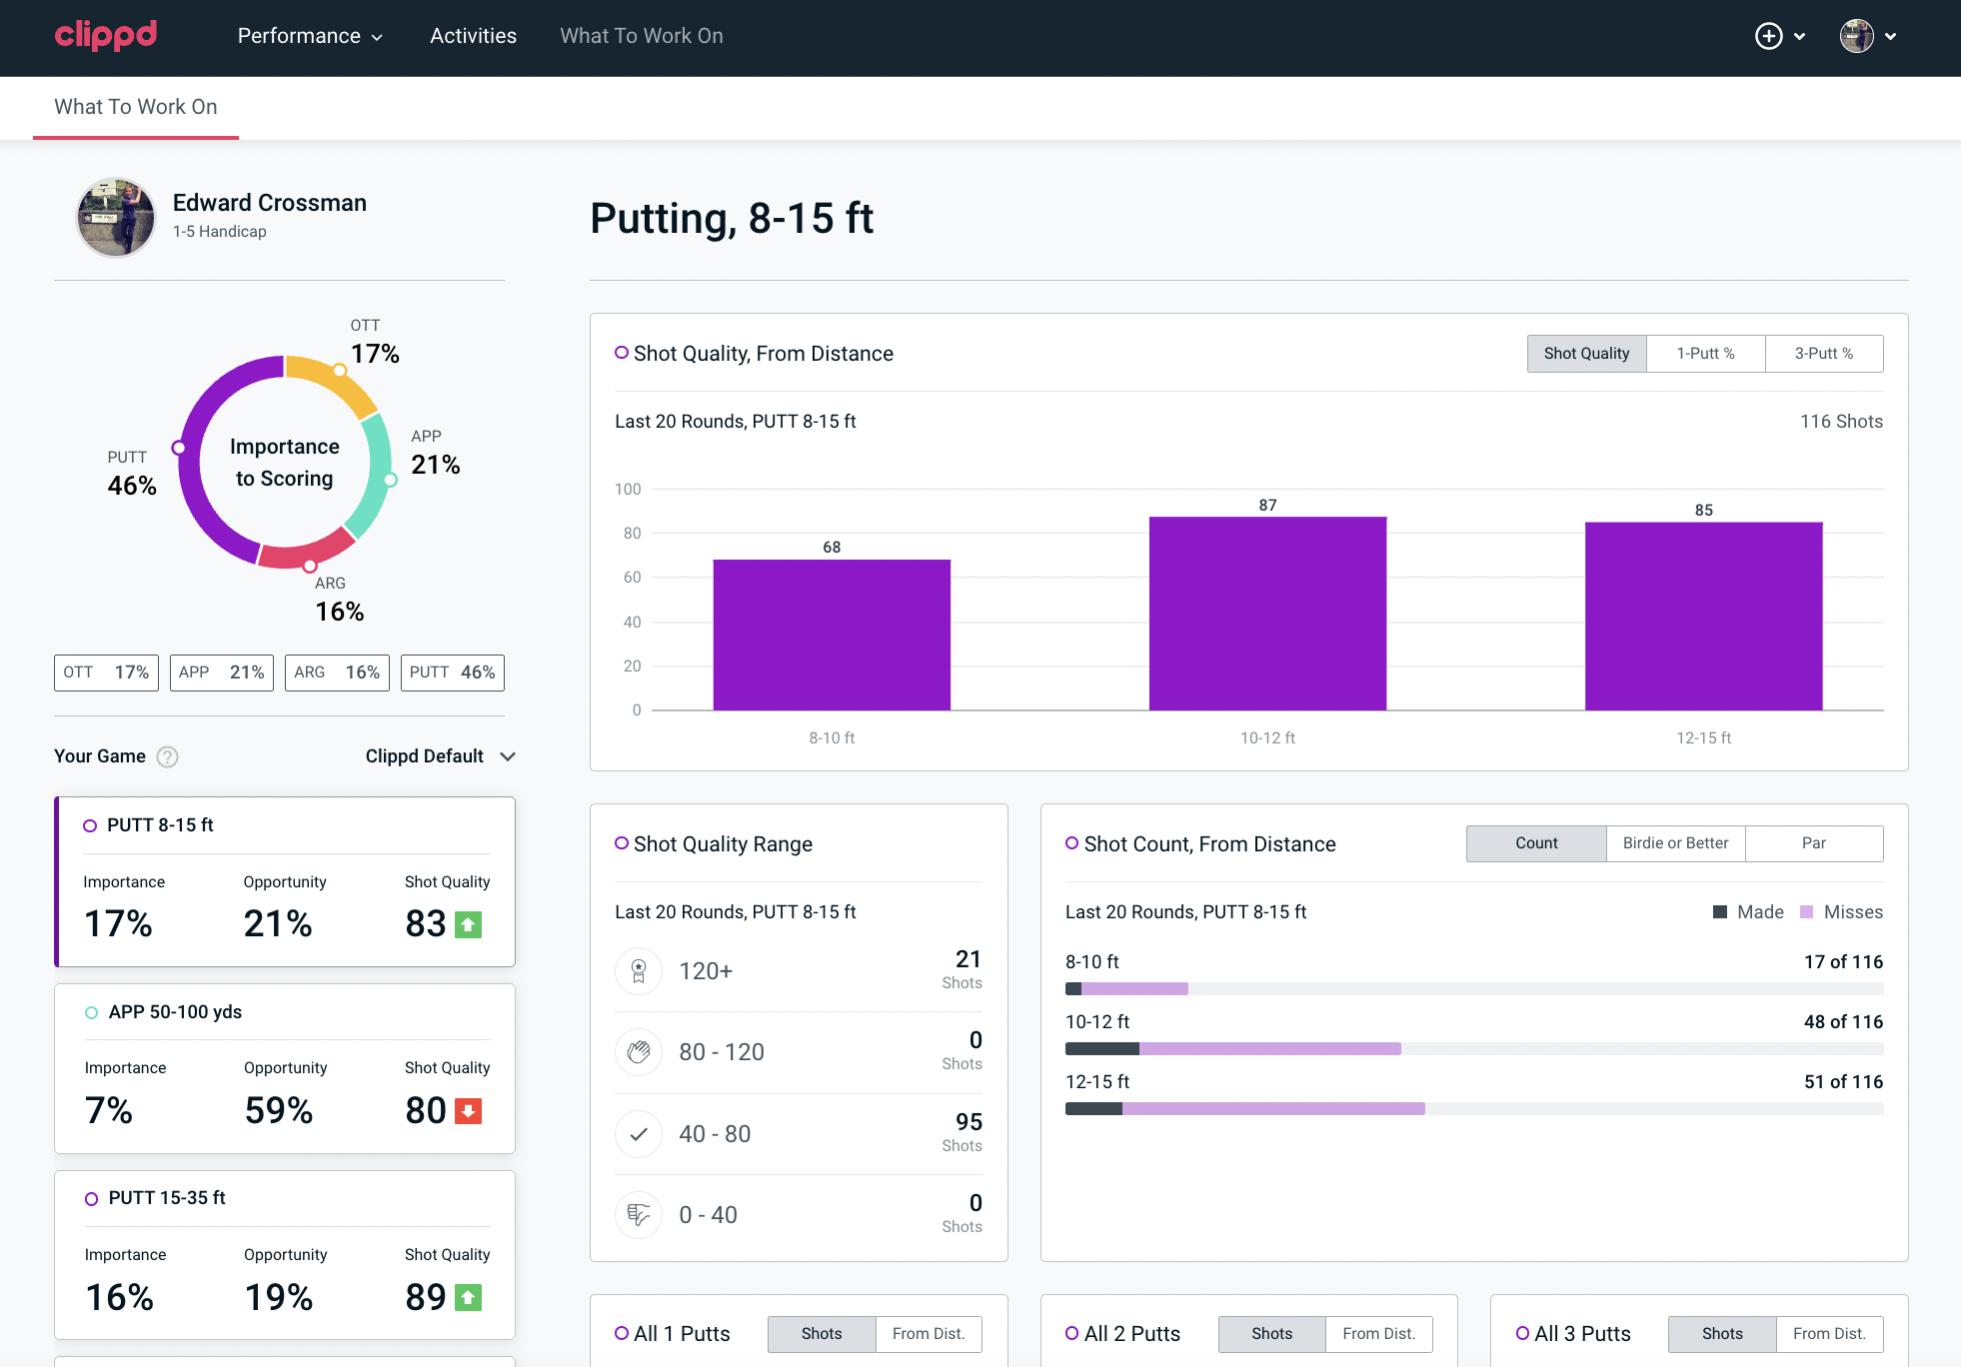Screen dimensions: 1961x1367
Task: Select Birdie or Better shot count view
Action: [1675, 843]
